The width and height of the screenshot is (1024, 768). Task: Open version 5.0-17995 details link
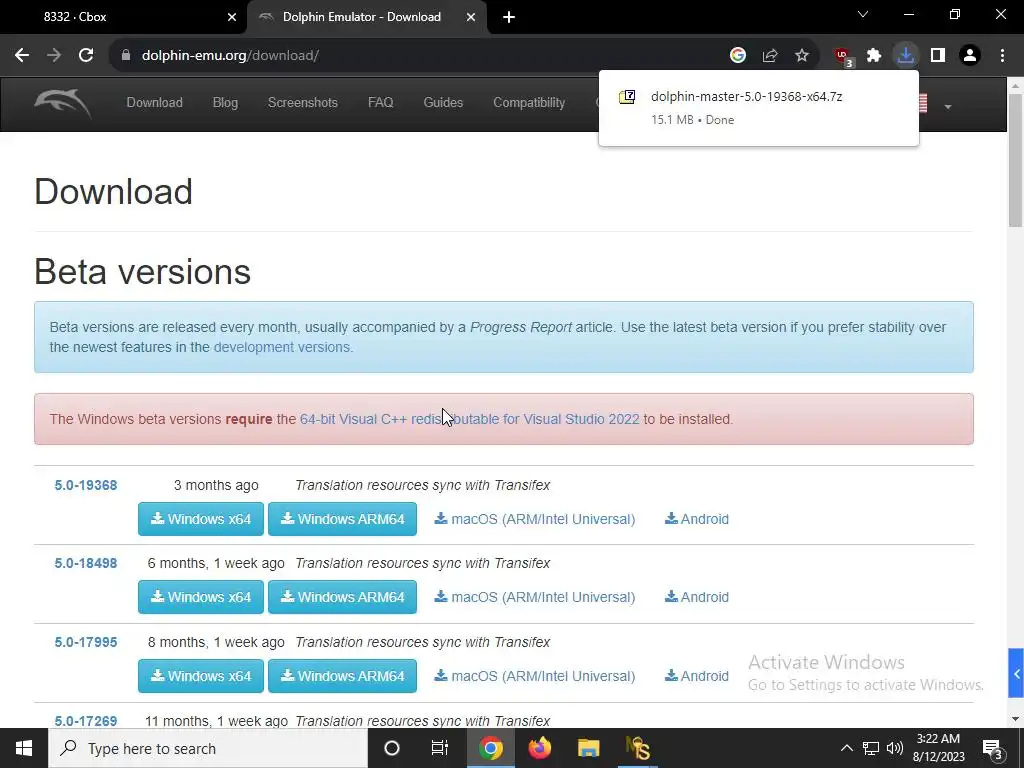pyautogui.click(x=86, y=642)
